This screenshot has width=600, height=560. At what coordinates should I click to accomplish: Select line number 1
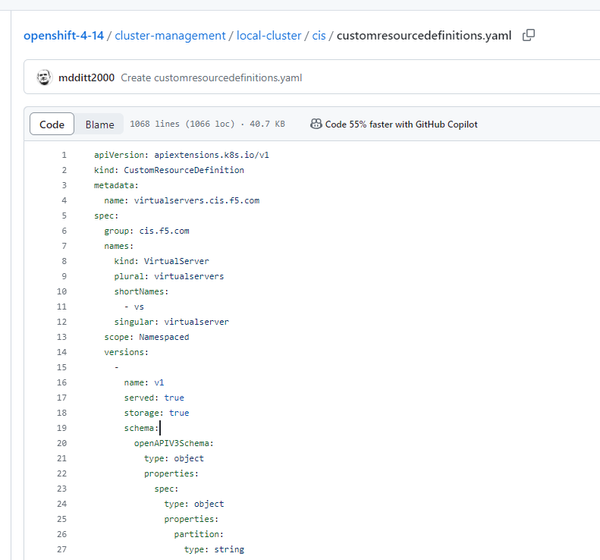tap(64, 155)
